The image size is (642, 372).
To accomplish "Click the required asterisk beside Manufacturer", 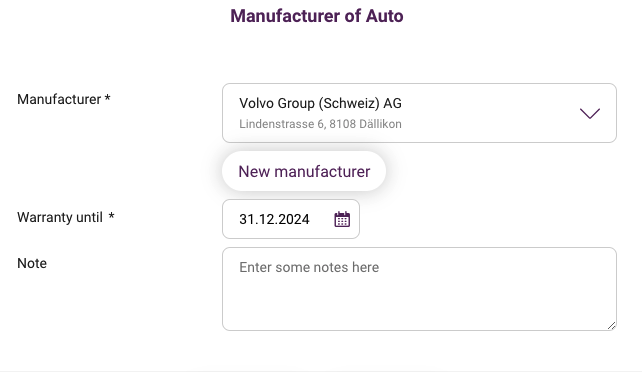I will tap(107, 98).
